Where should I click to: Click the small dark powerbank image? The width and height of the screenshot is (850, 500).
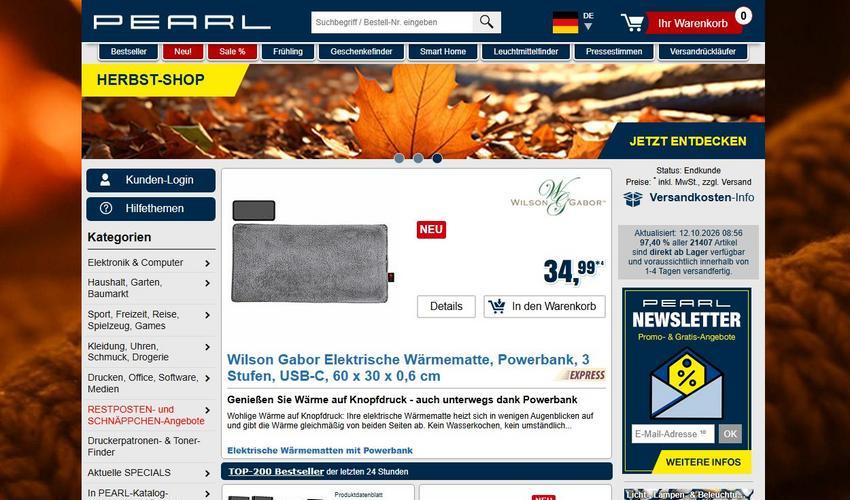tap(254, 210)
